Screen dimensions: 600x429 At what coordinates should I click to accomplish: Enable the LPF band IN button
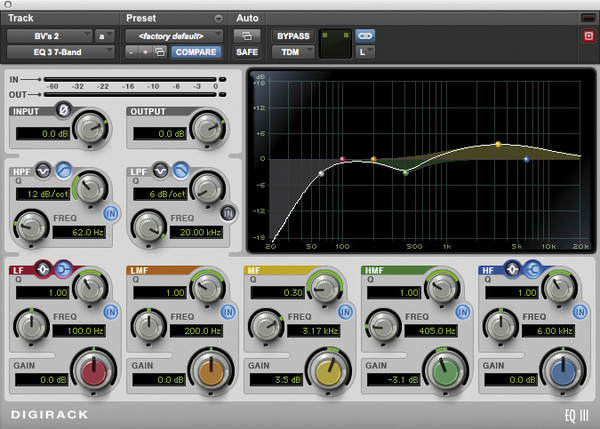tap(228, 214)
